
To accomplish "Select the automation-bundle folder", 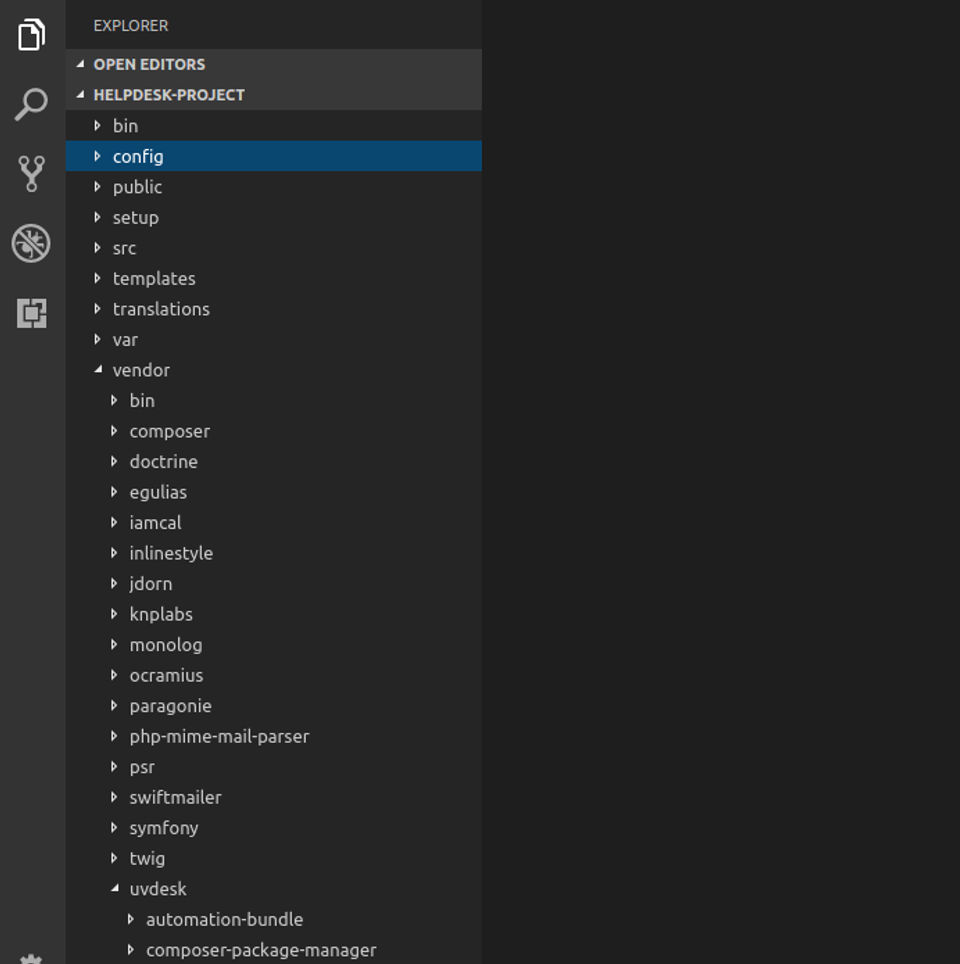I will point(224,920).
